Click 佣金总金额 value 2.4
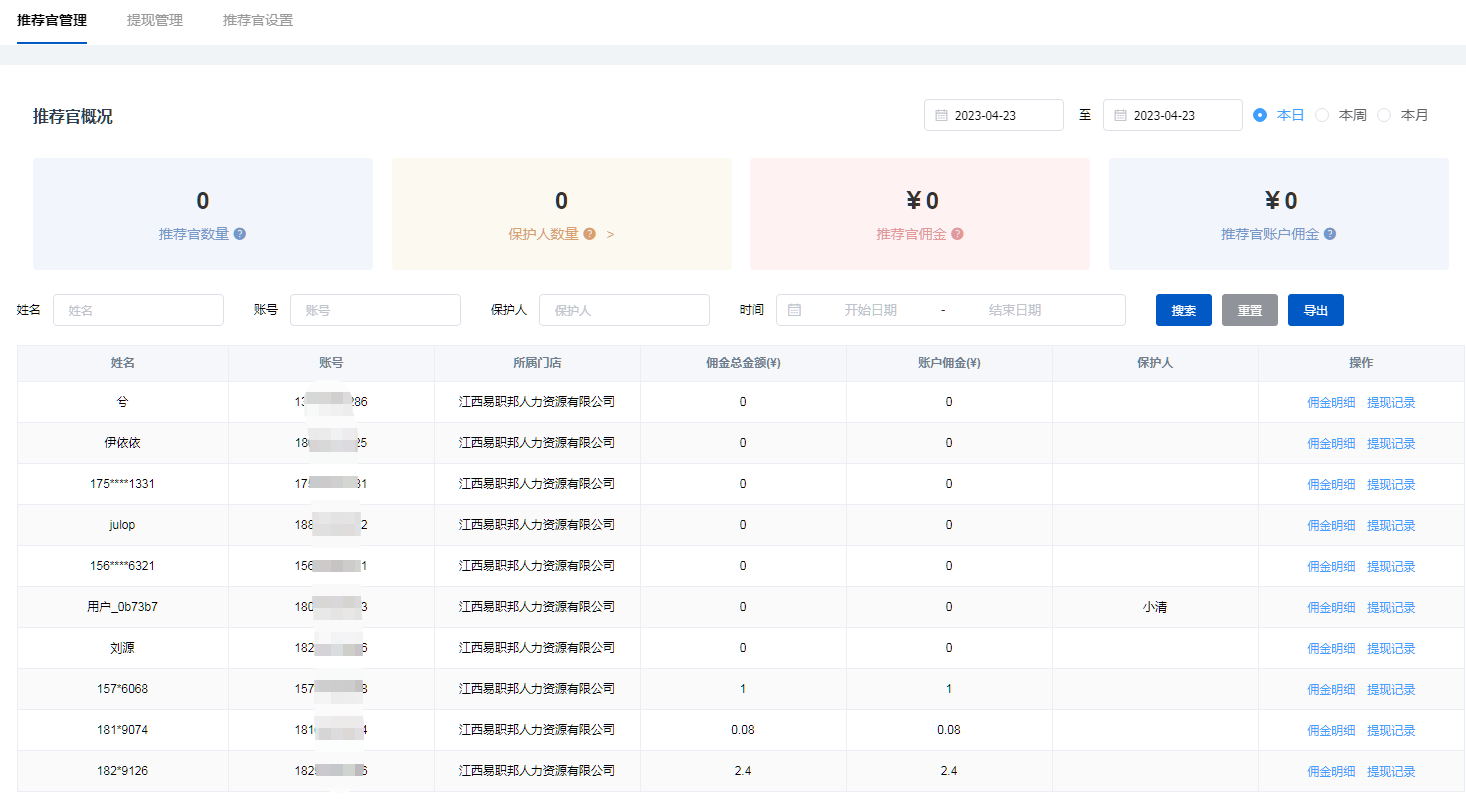The width and height of the screenshot is (1466, 807). pyautogui.click(x=743, y=771)
